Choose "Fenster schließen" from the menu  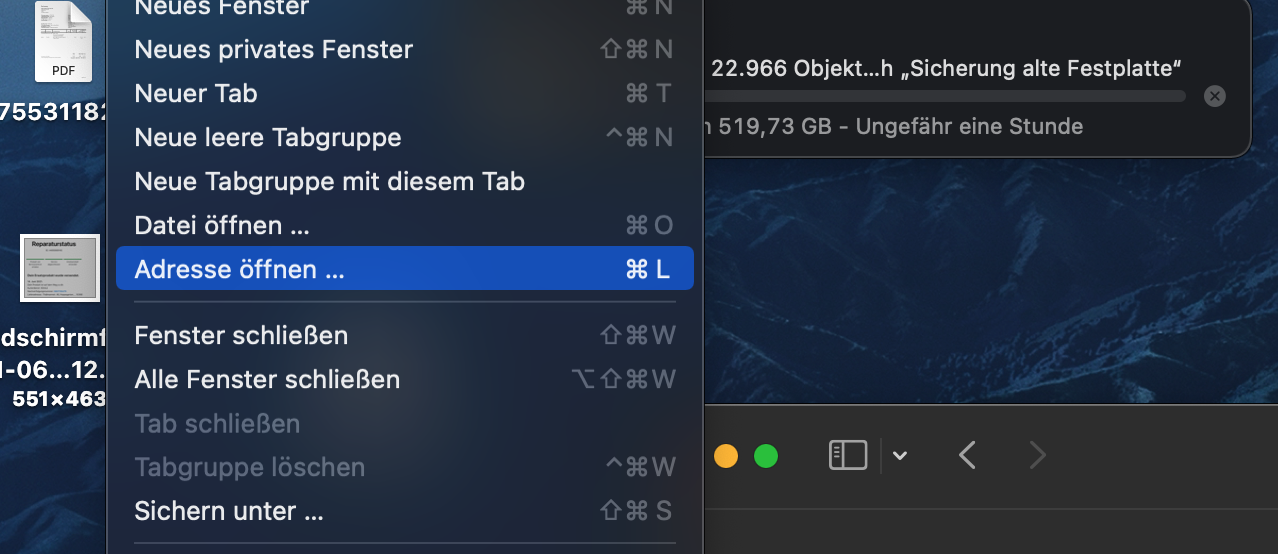[241, 335]
